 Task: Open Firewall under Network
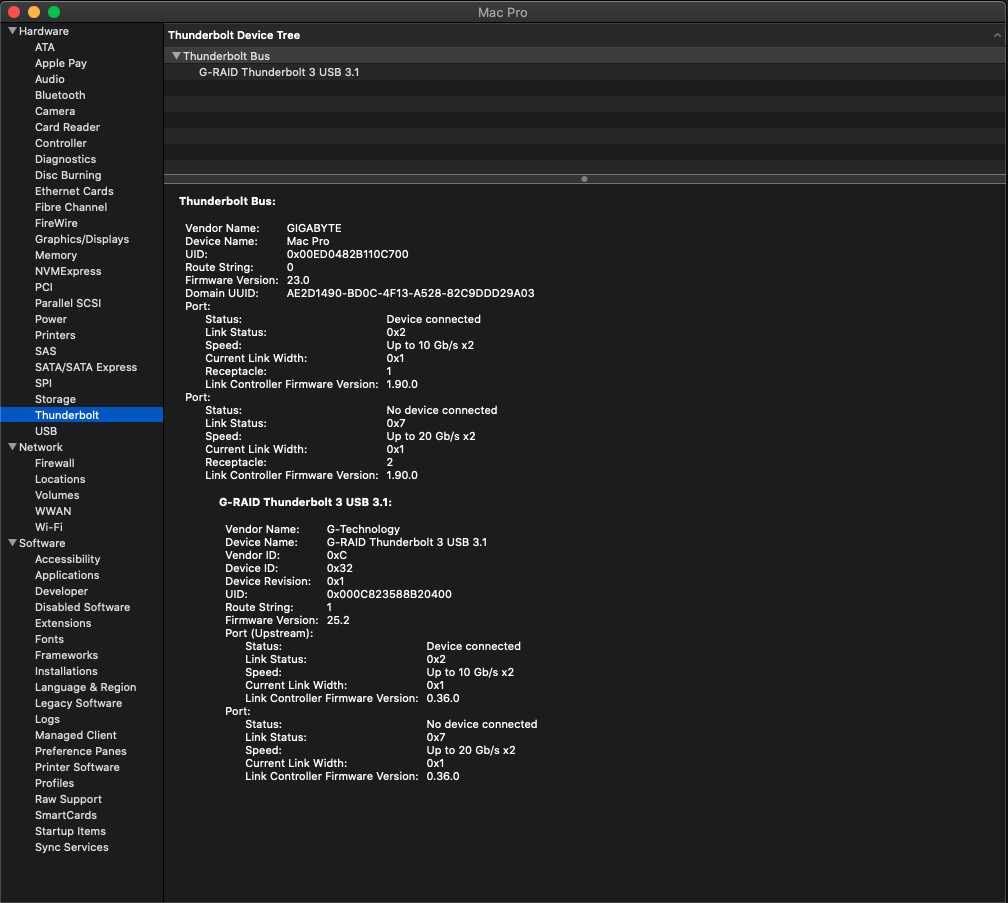(55, 463)
